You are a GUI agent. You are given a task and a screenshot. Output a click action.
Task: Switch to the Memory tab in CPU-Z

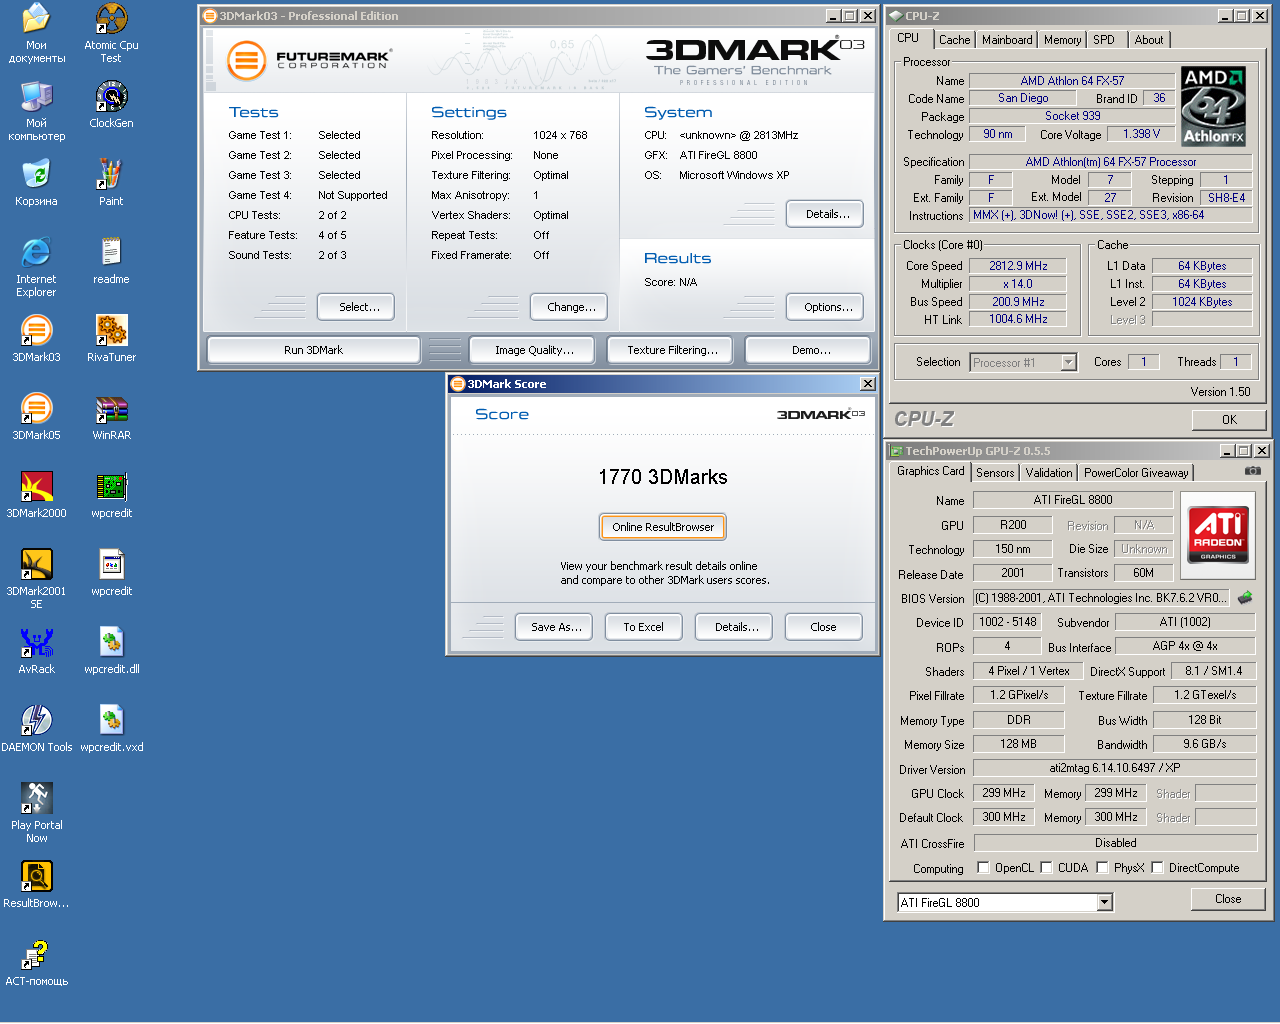click(1063, 40)
